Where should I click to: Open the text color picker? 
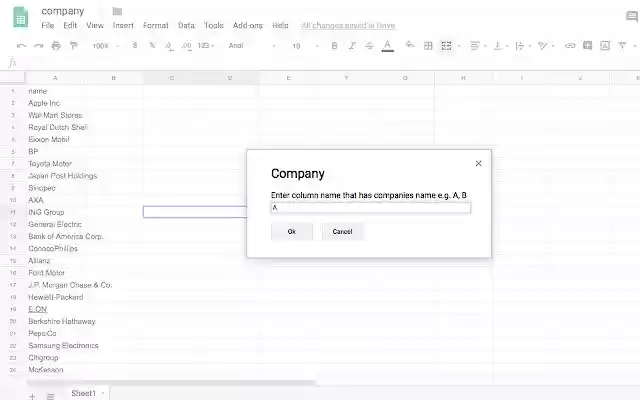click(387, 46)
